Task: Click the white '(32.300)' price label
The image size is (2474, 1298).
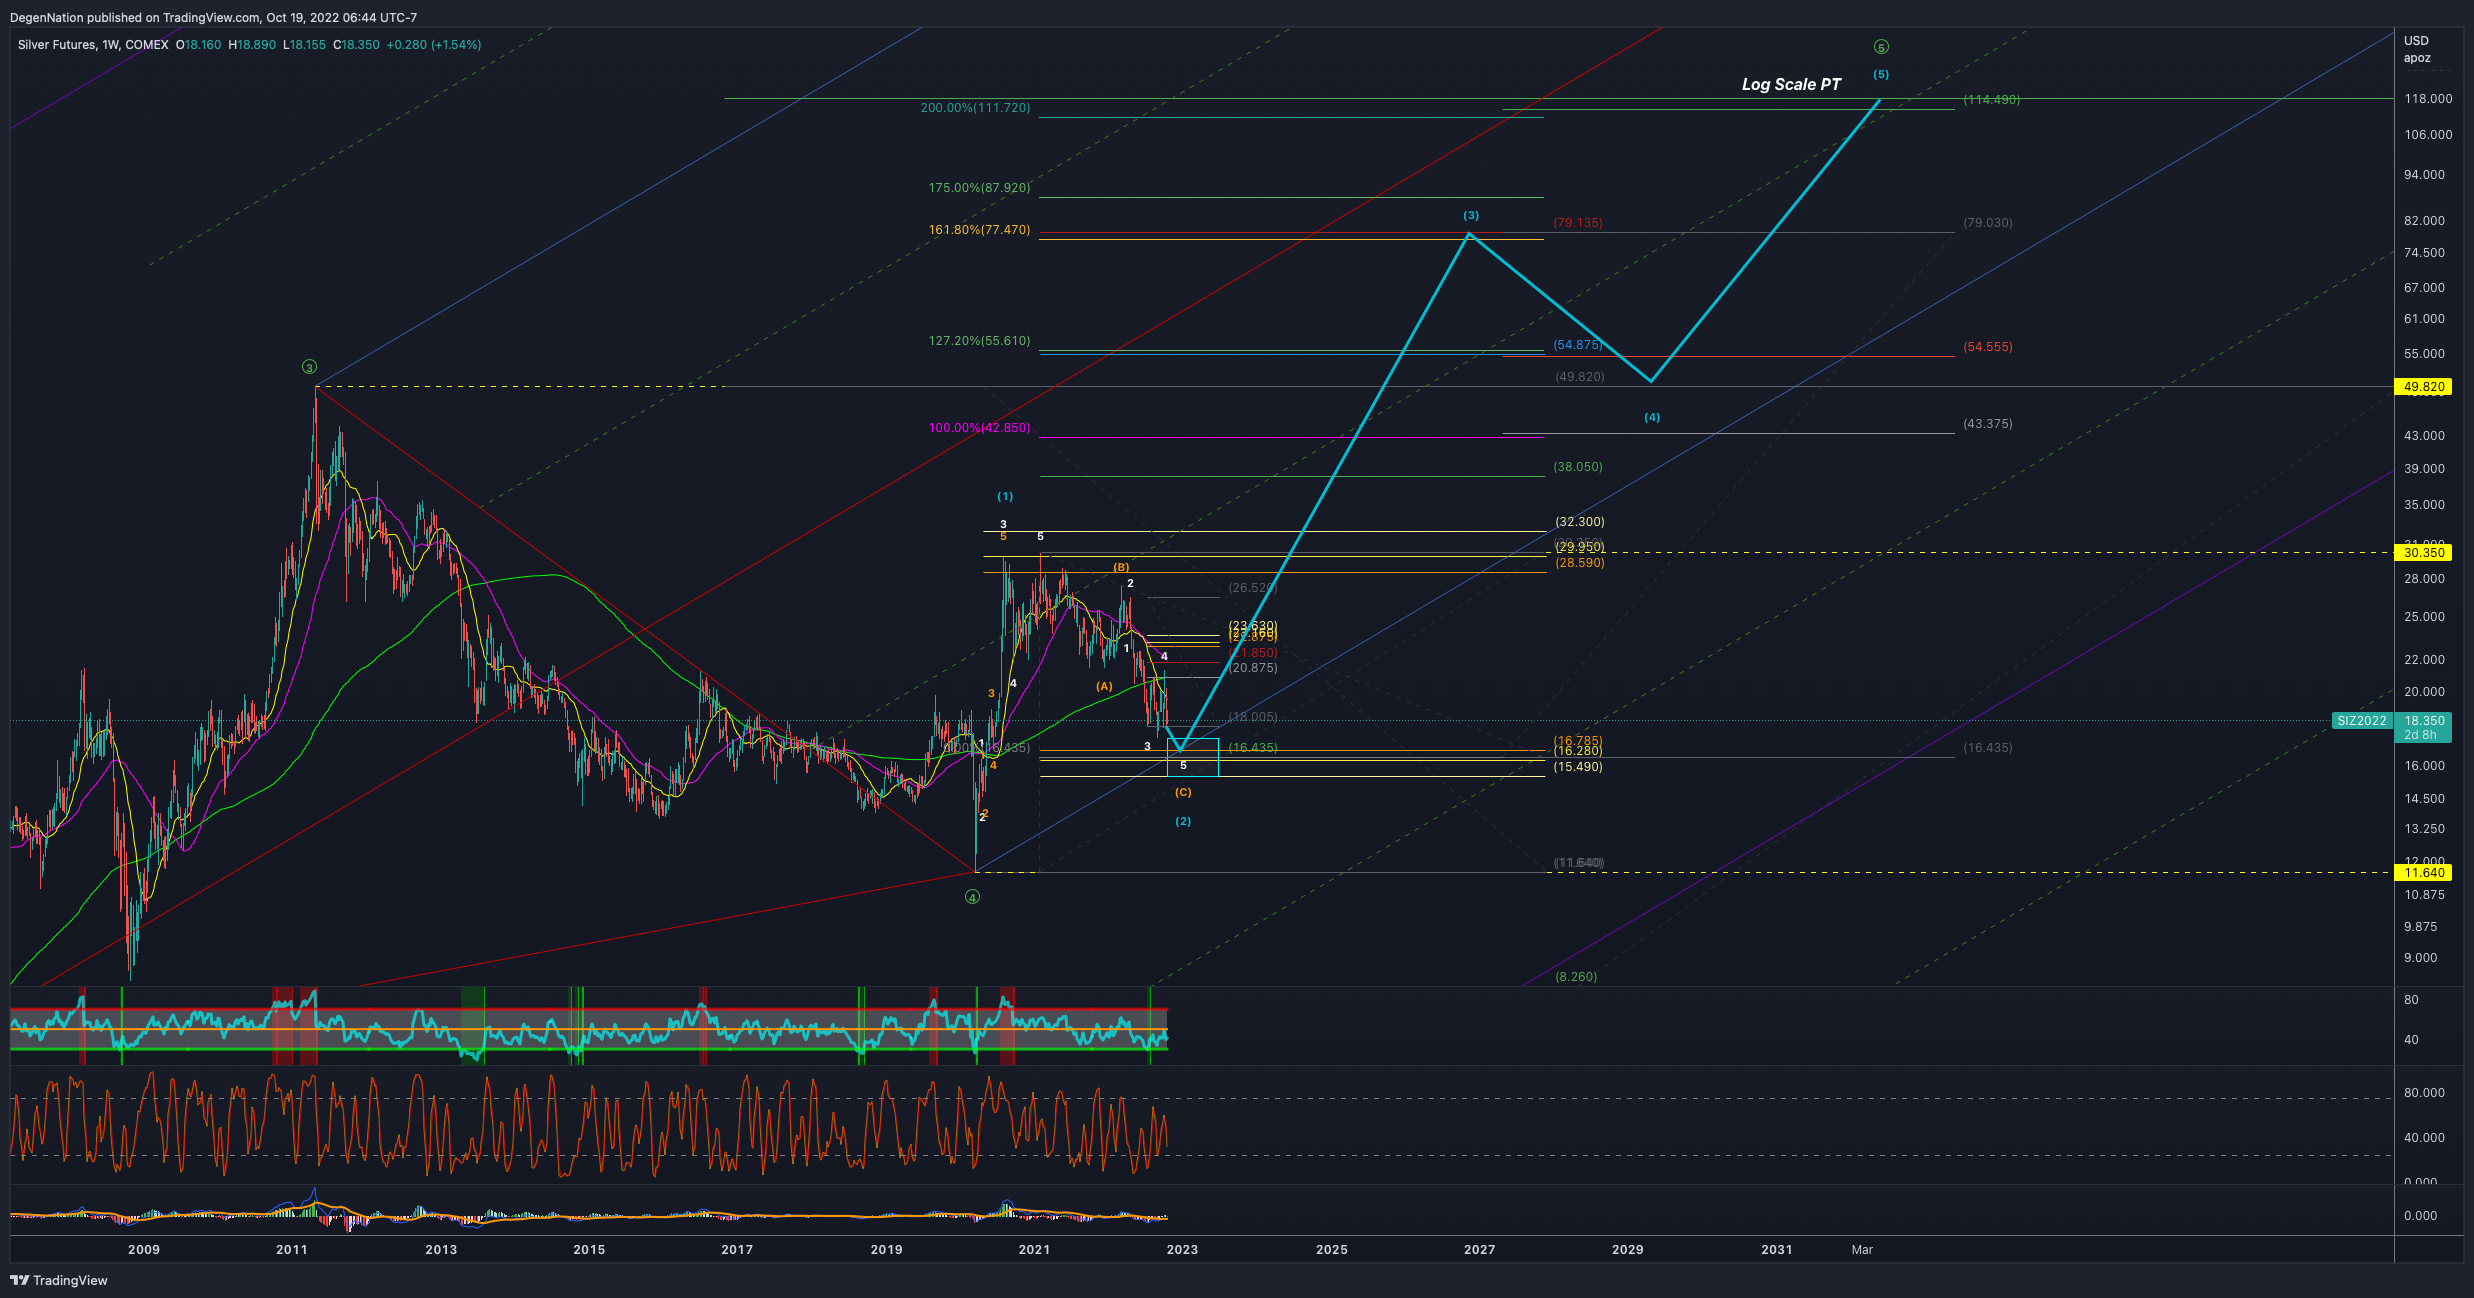Action: point(1579,521)
